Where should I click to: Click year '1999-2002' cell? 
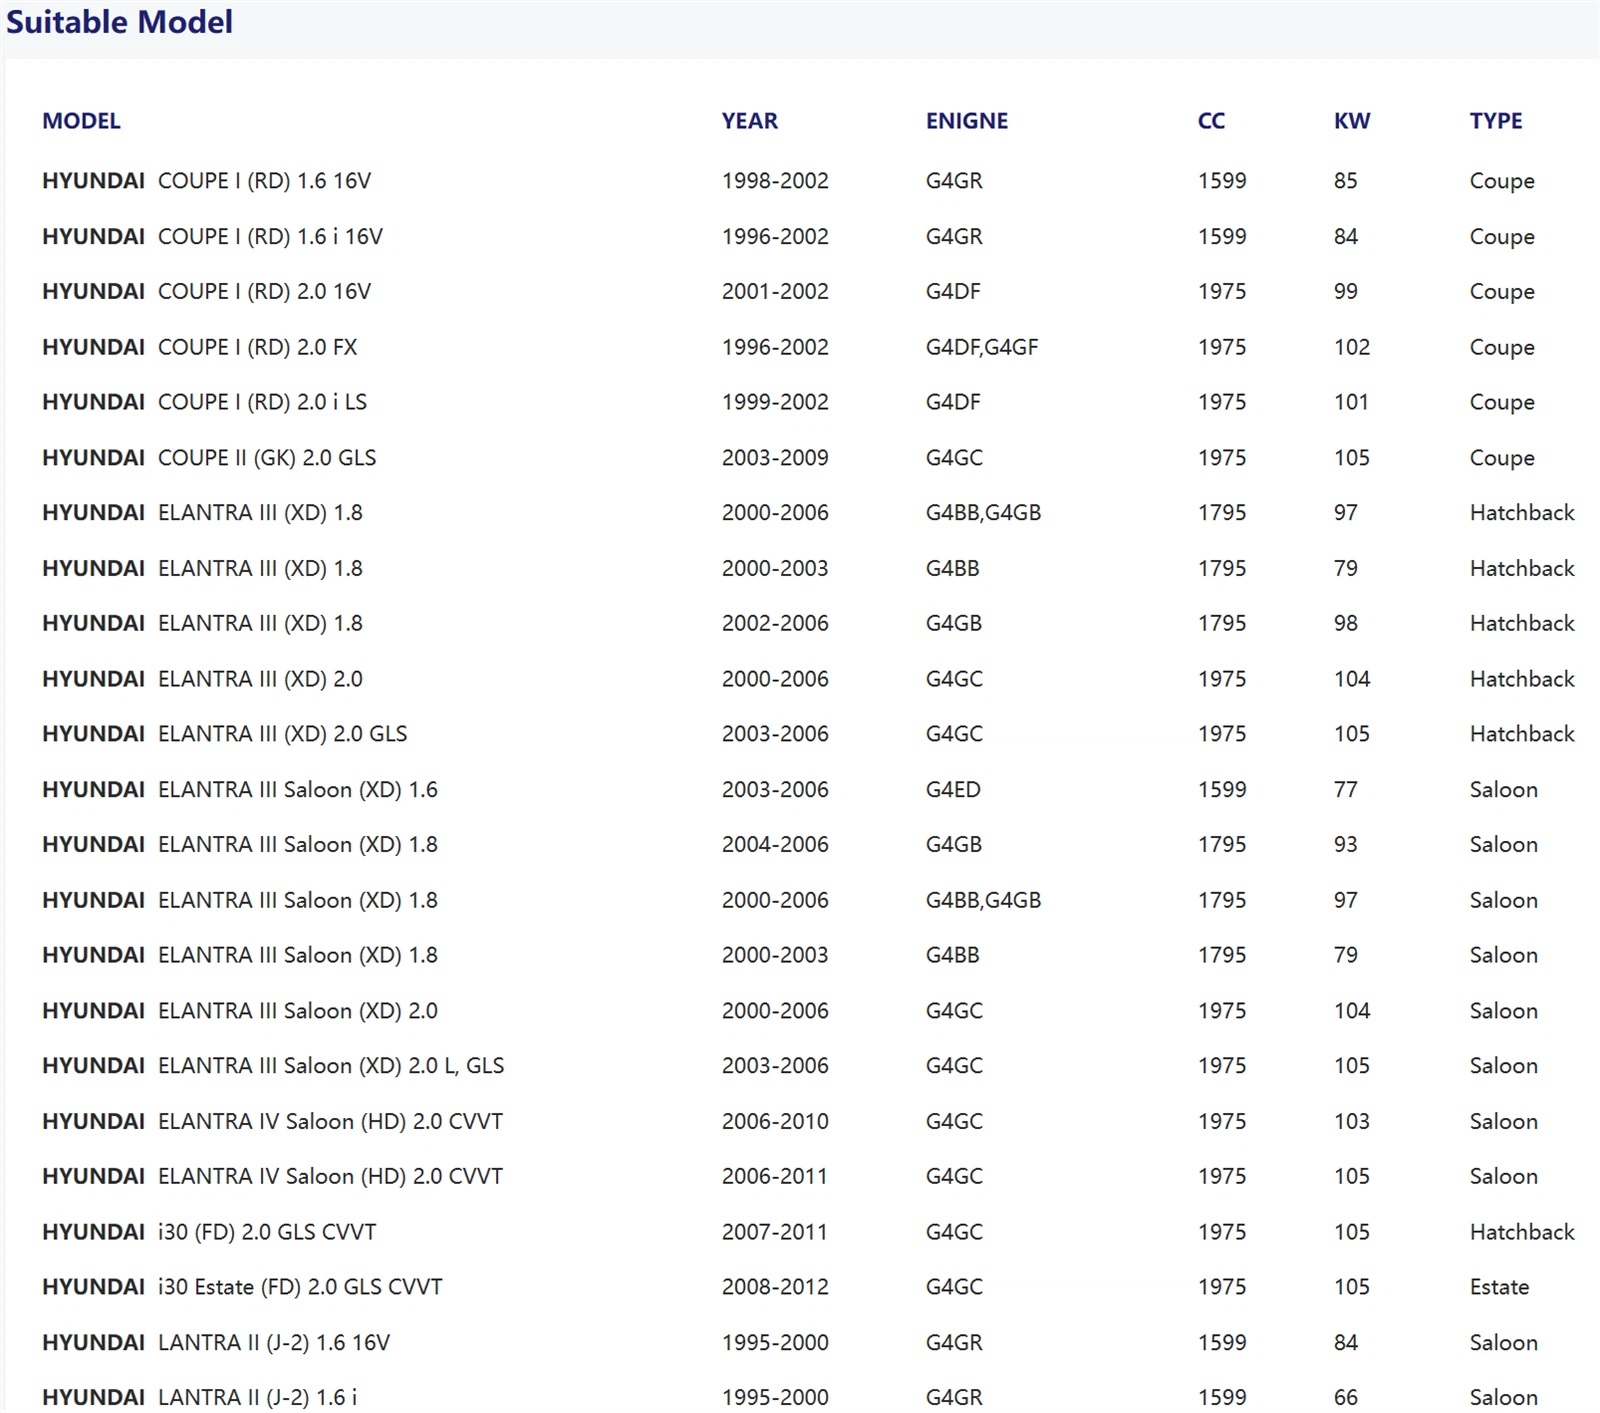(x=775, y=402)
